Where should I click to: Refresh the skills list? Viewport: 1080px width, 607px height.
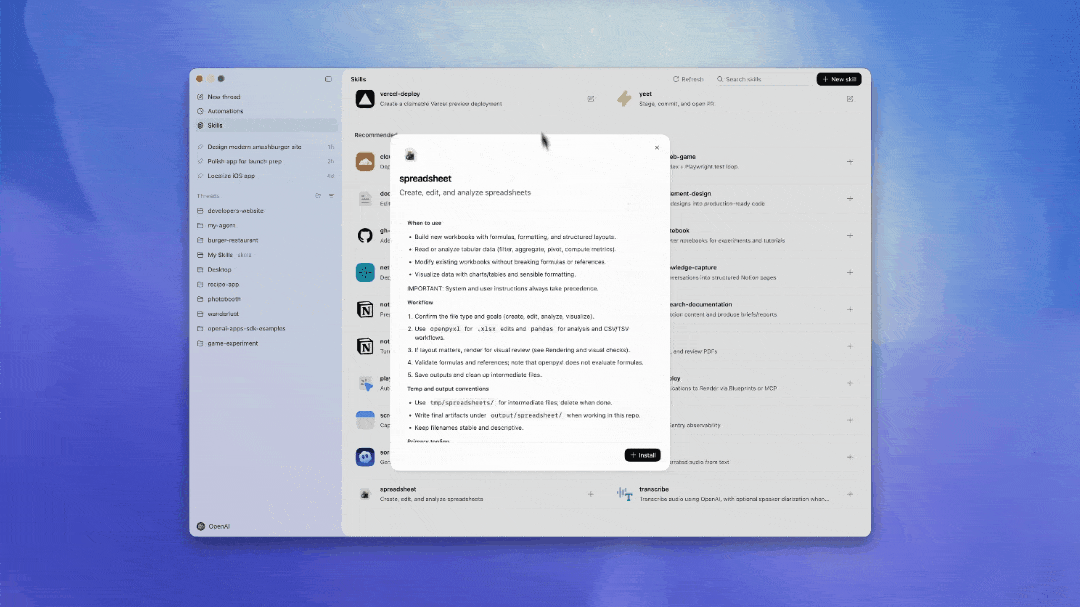coord(688,79)
